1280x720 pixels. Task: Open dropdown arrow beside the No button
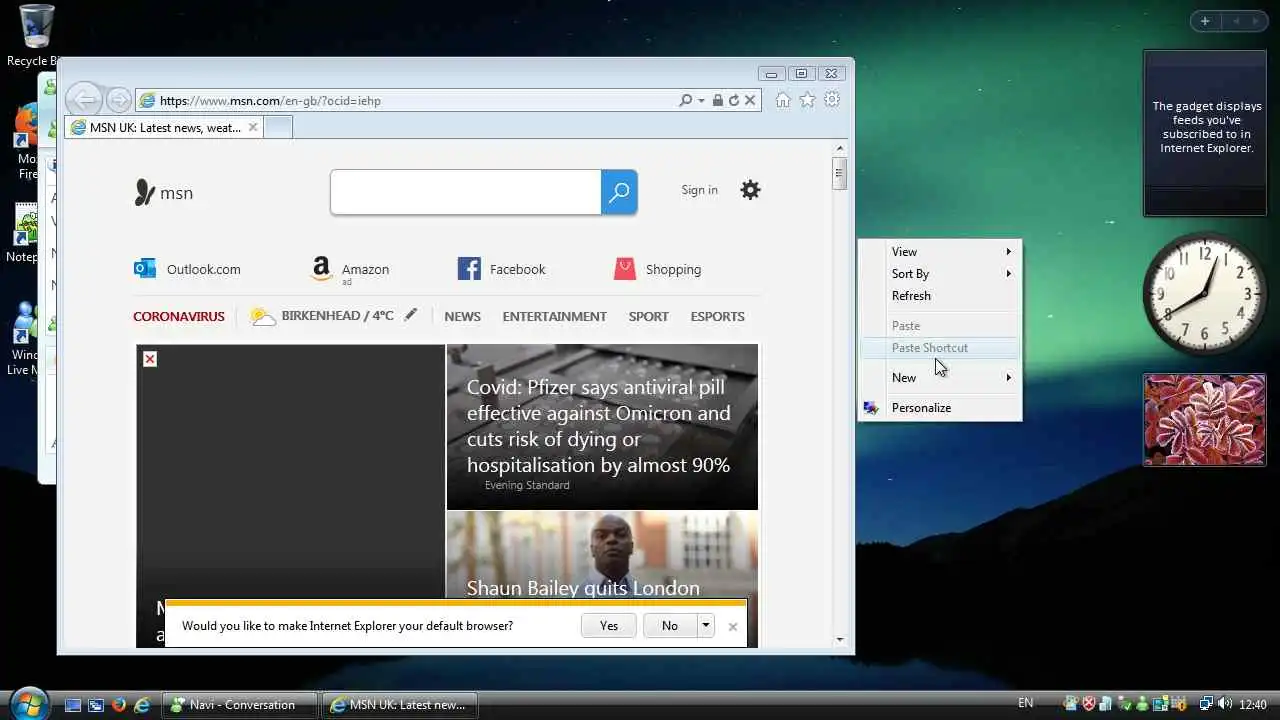[x=706, y=626]
